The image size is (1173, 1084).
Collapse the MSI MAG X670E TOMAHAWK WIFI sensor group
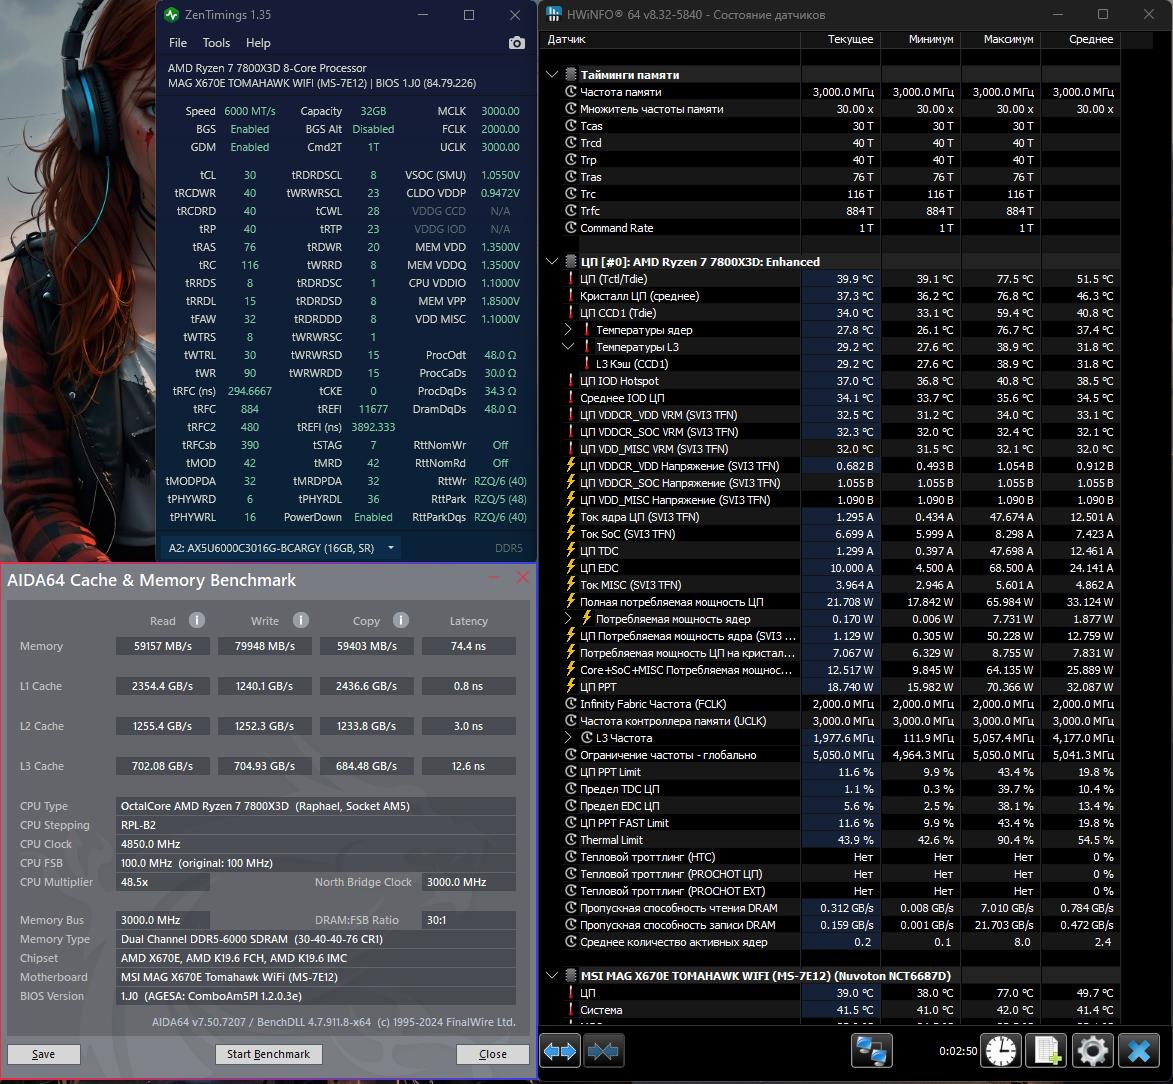click(552, 976)
